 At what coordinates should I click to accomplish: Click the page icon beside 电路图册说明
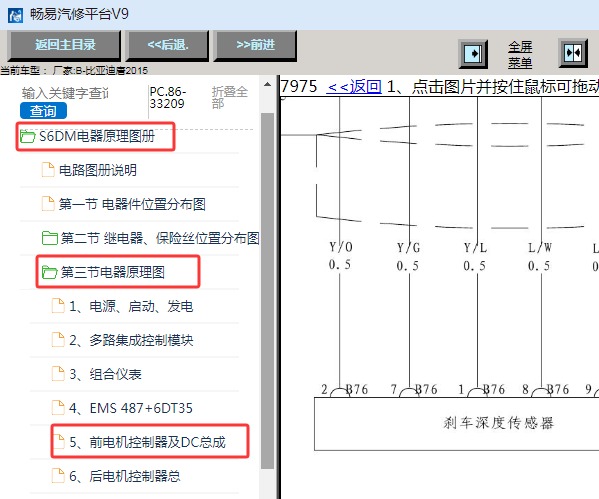pos(48,170)
